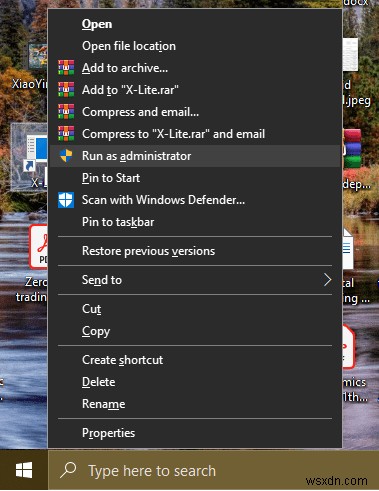Select Run as administrator

[x=195, y=156]
